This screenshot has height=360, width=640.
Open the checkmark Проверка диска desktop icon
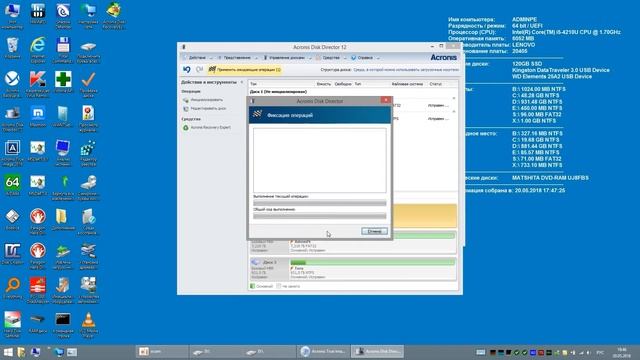click(x=89, y=84)
